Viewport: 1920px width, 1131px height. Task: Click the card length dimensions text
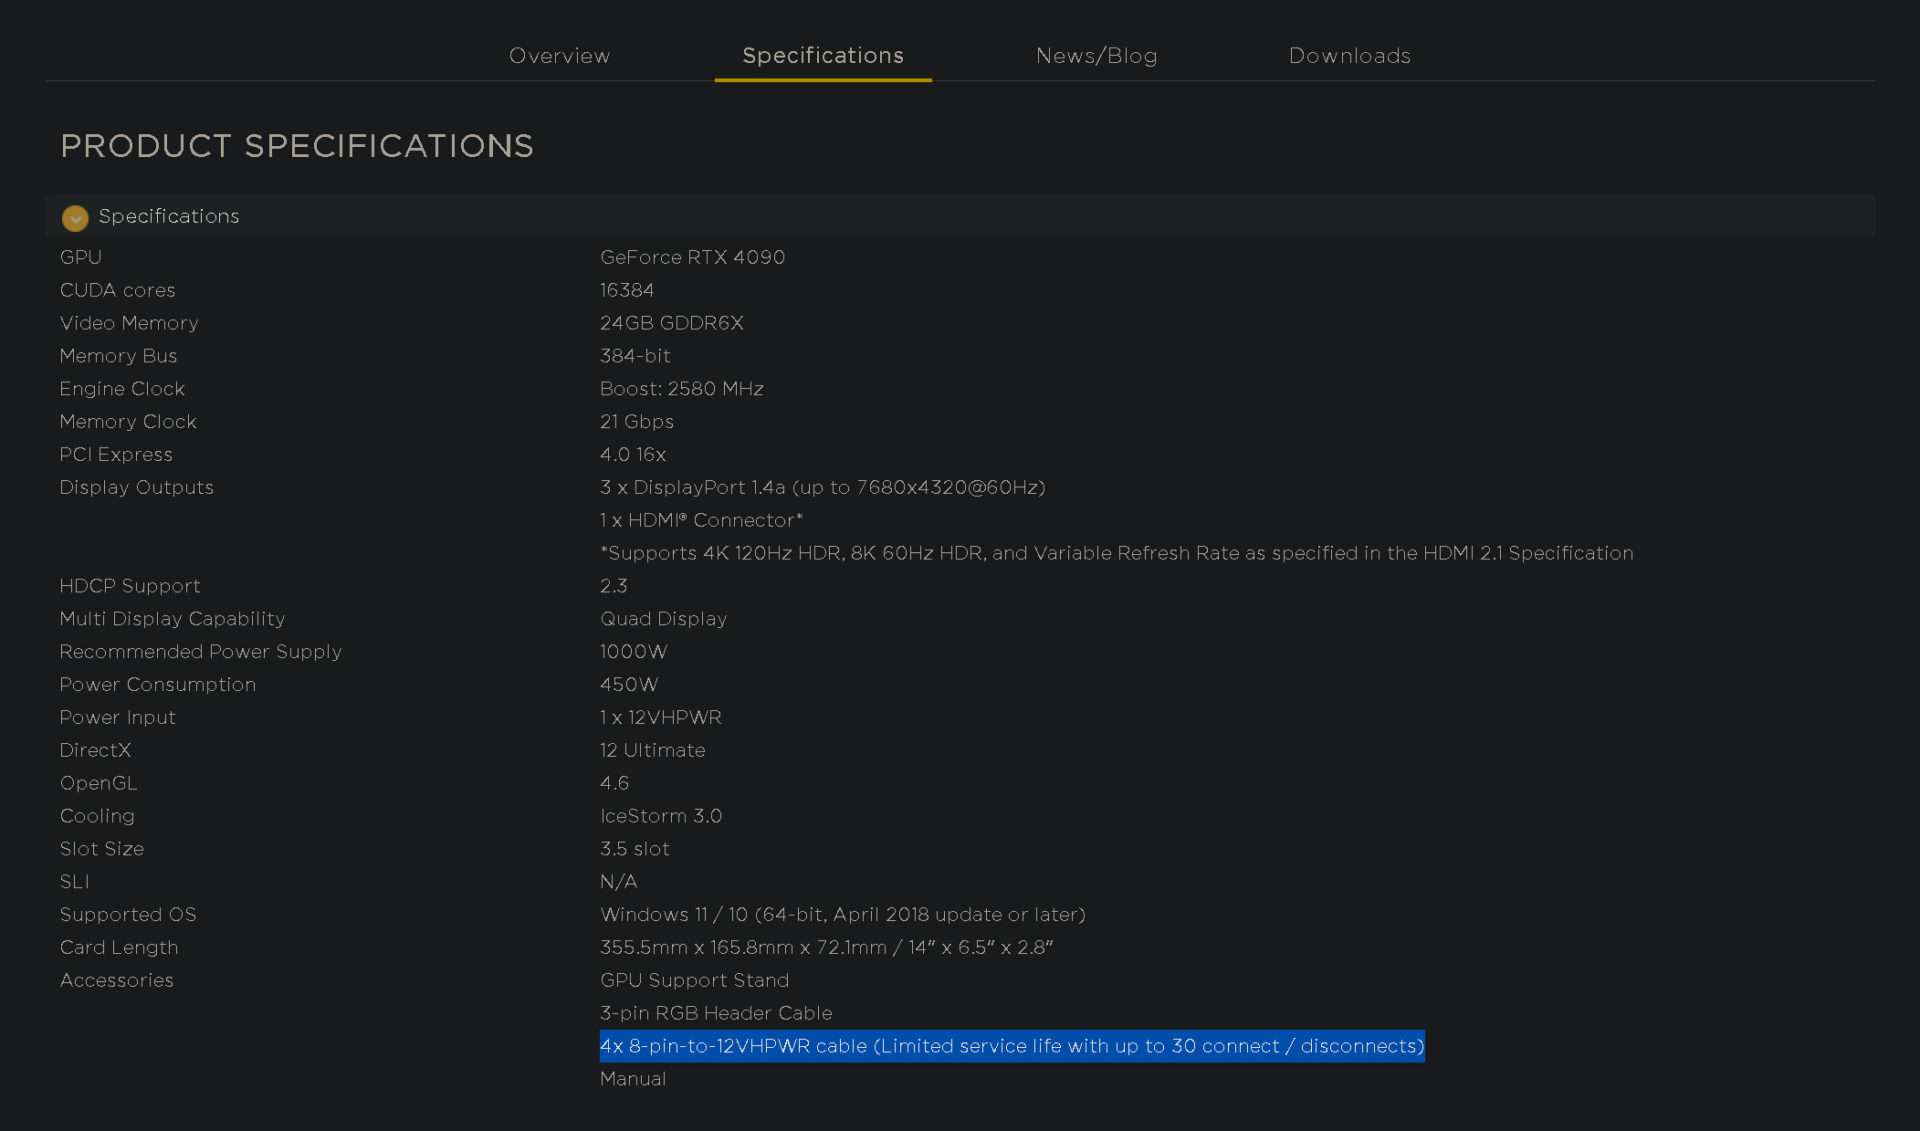click(827, 947)
